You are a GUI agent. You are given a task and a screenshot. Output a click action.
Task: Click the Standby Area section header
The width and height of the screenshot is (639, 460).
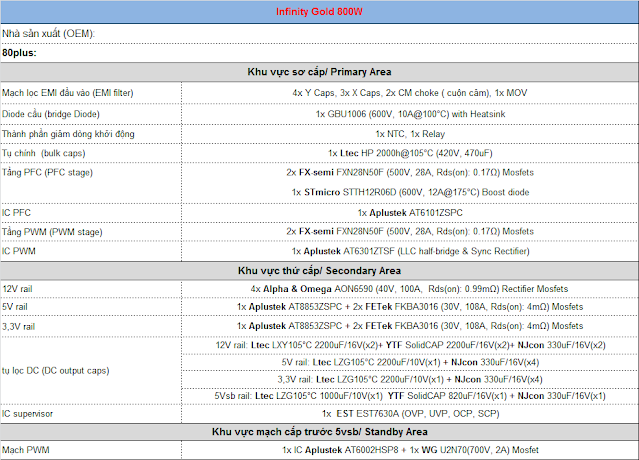tap(320, 431)
